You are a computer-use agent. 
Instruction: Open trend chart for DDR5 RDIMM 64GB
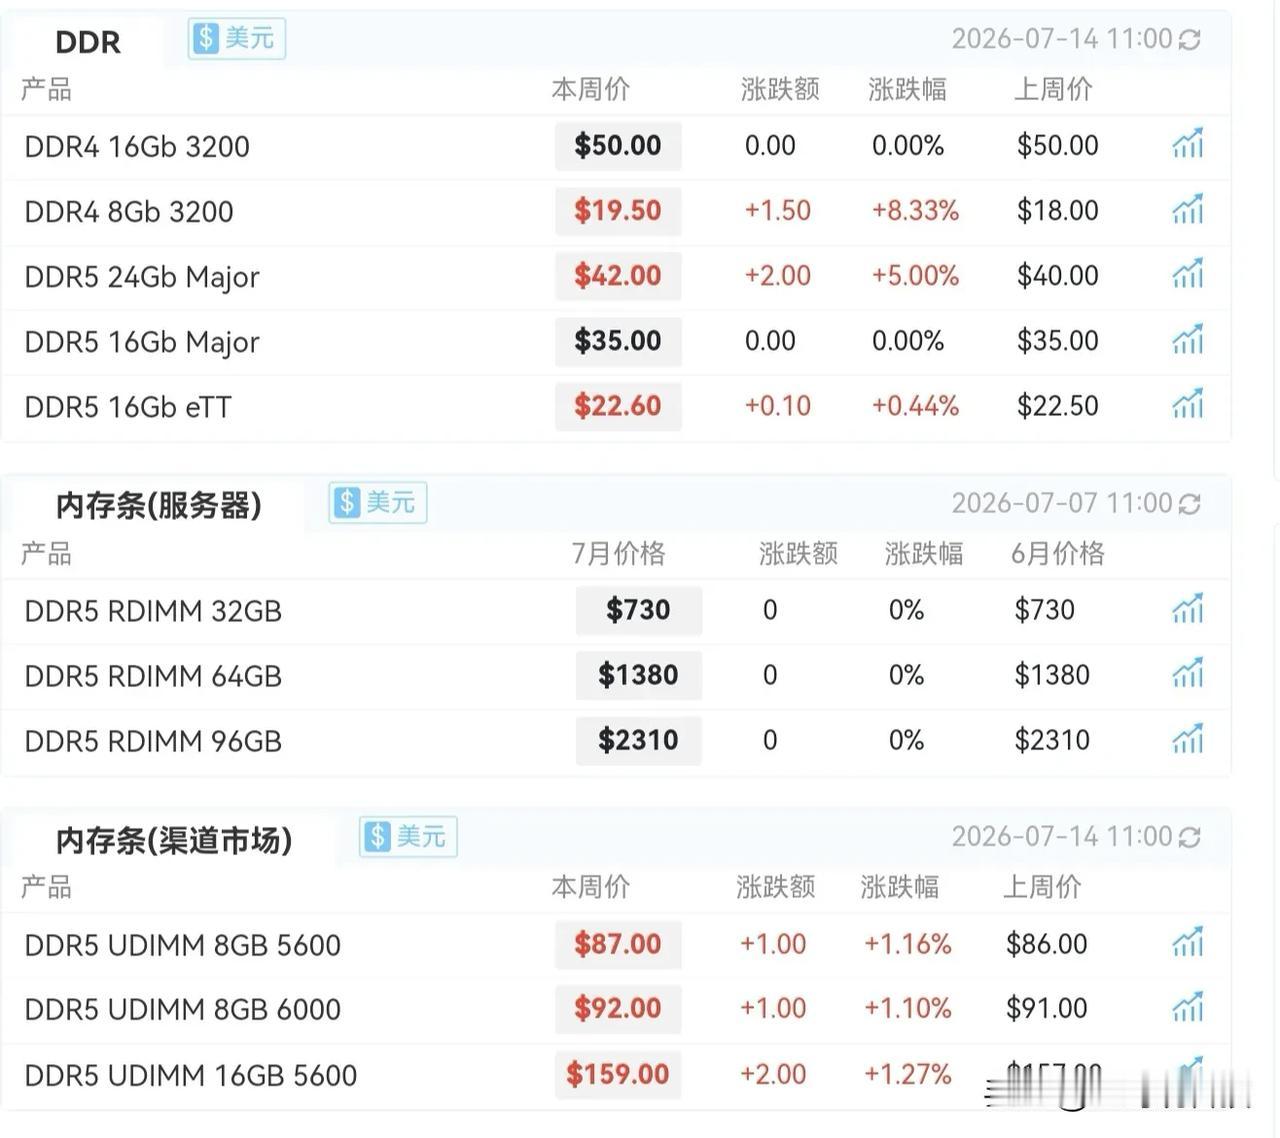(1188, 674)
